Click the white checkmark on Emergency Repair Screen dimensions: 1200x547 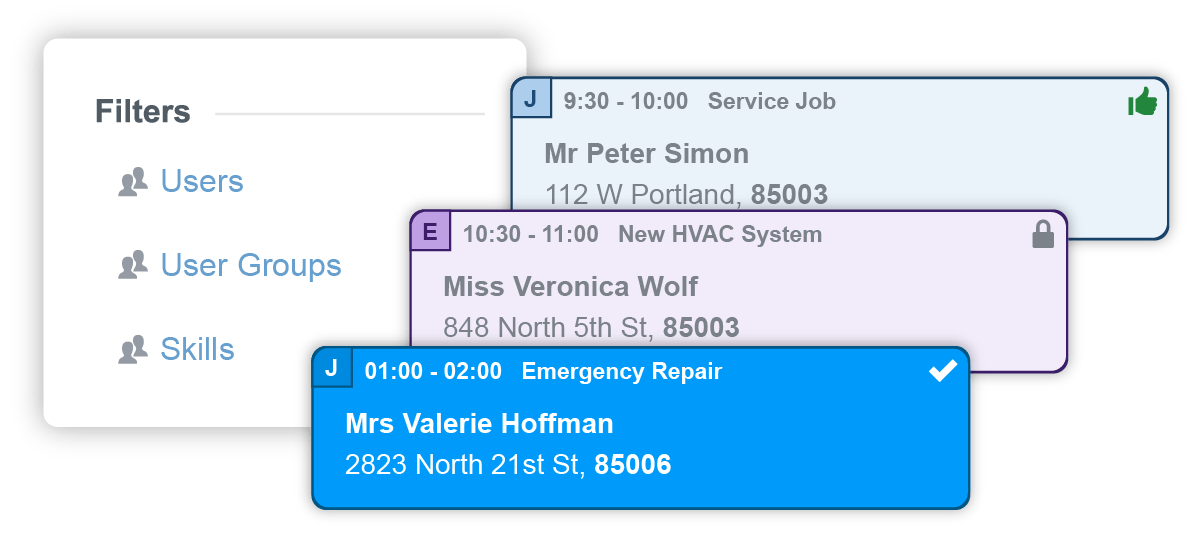pyautogui.click(x=942, y=371)
